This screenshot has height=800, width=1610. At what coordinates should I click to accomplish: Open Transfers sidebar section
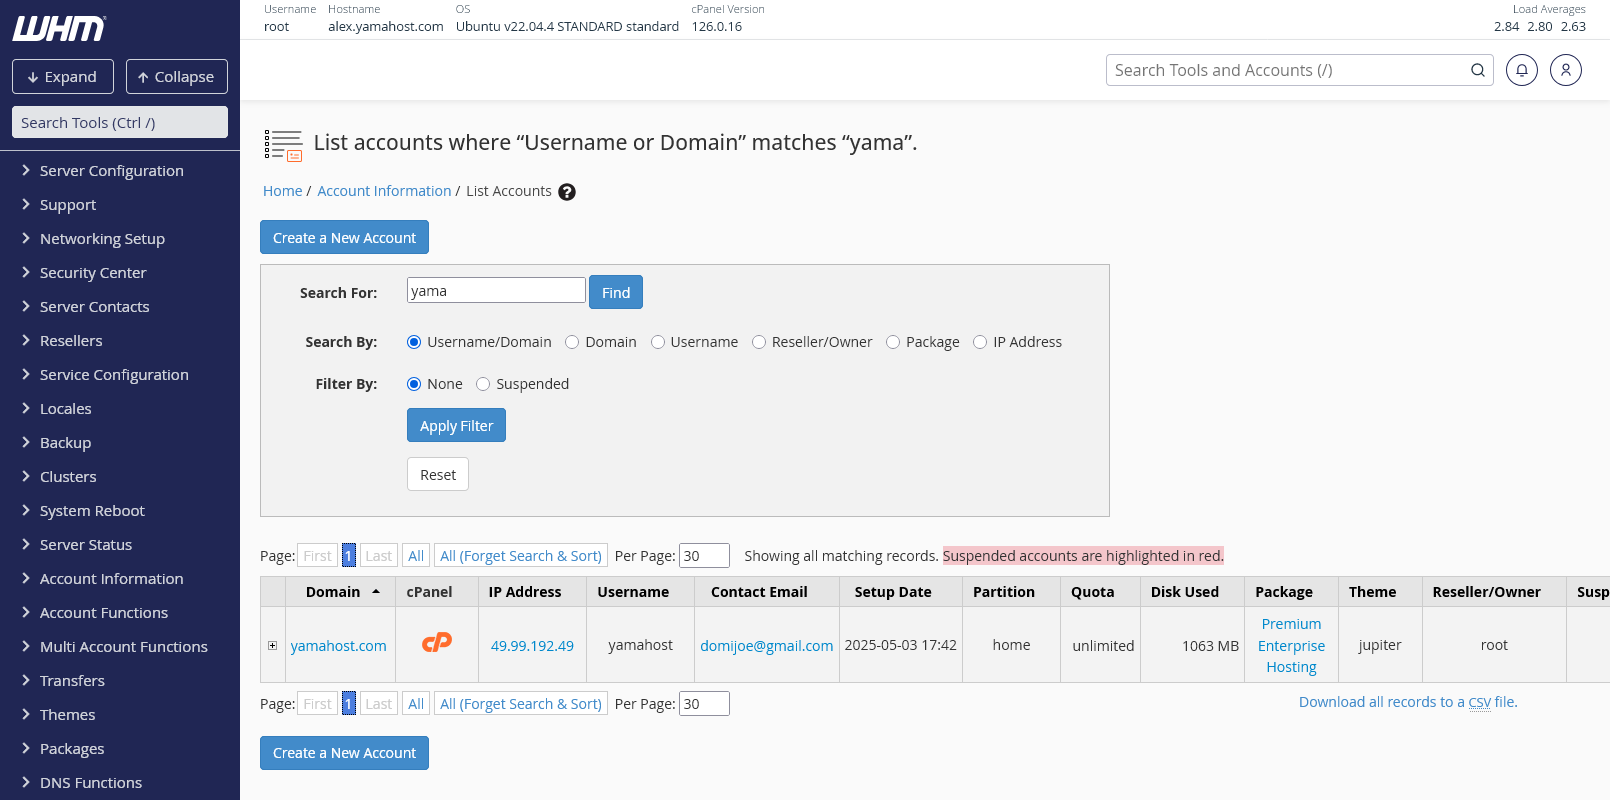pyautogui.click(x=120, y=681)
